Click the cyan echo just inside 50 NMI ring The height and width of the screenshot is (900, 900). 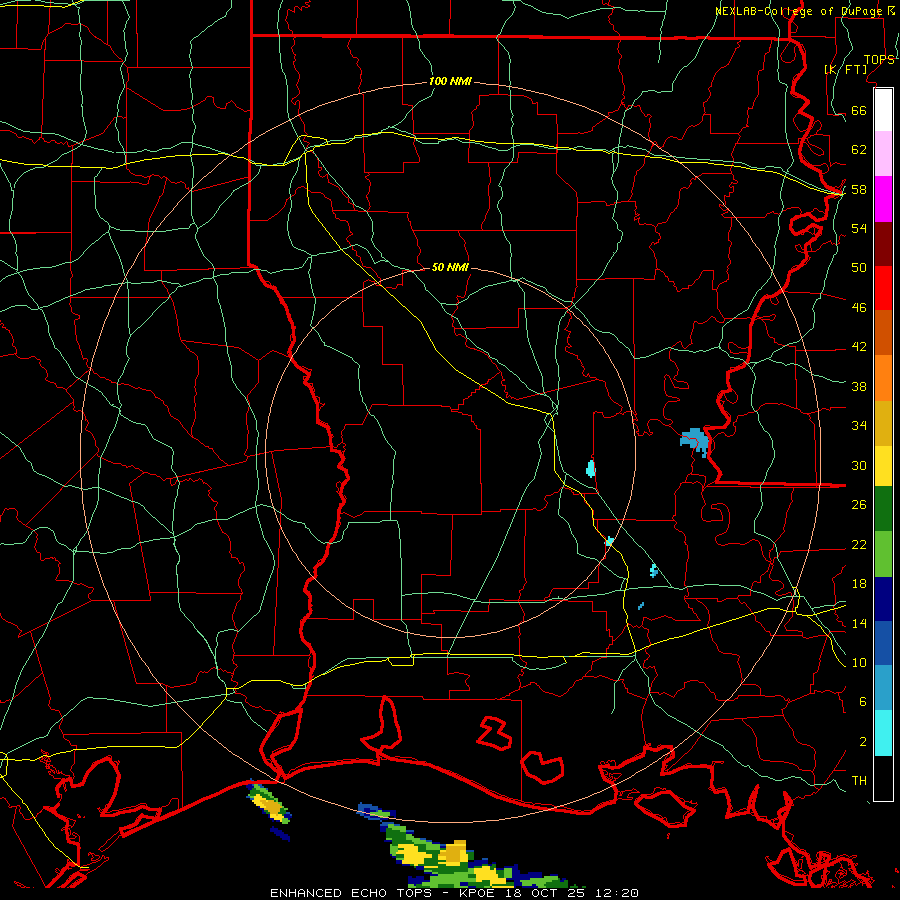pyautogui.click(x=591, y=468)
